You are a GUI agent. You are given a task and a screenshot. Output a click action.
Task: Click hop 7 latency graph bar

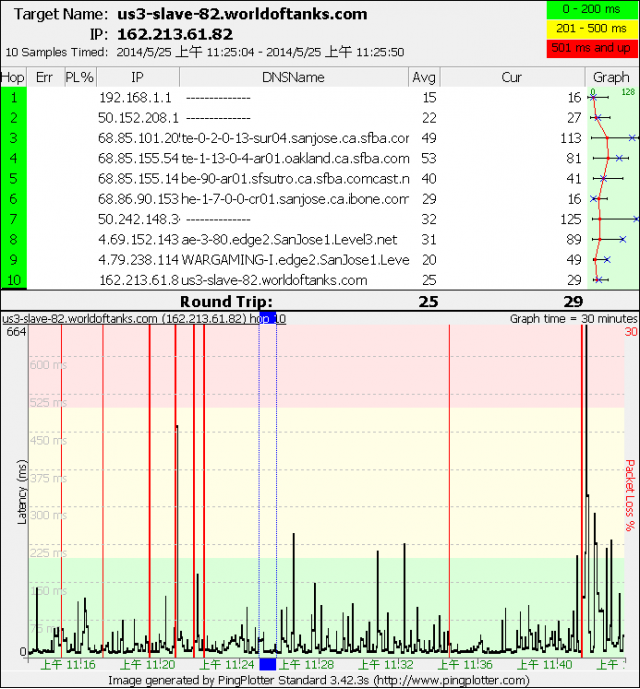(615, 219)
